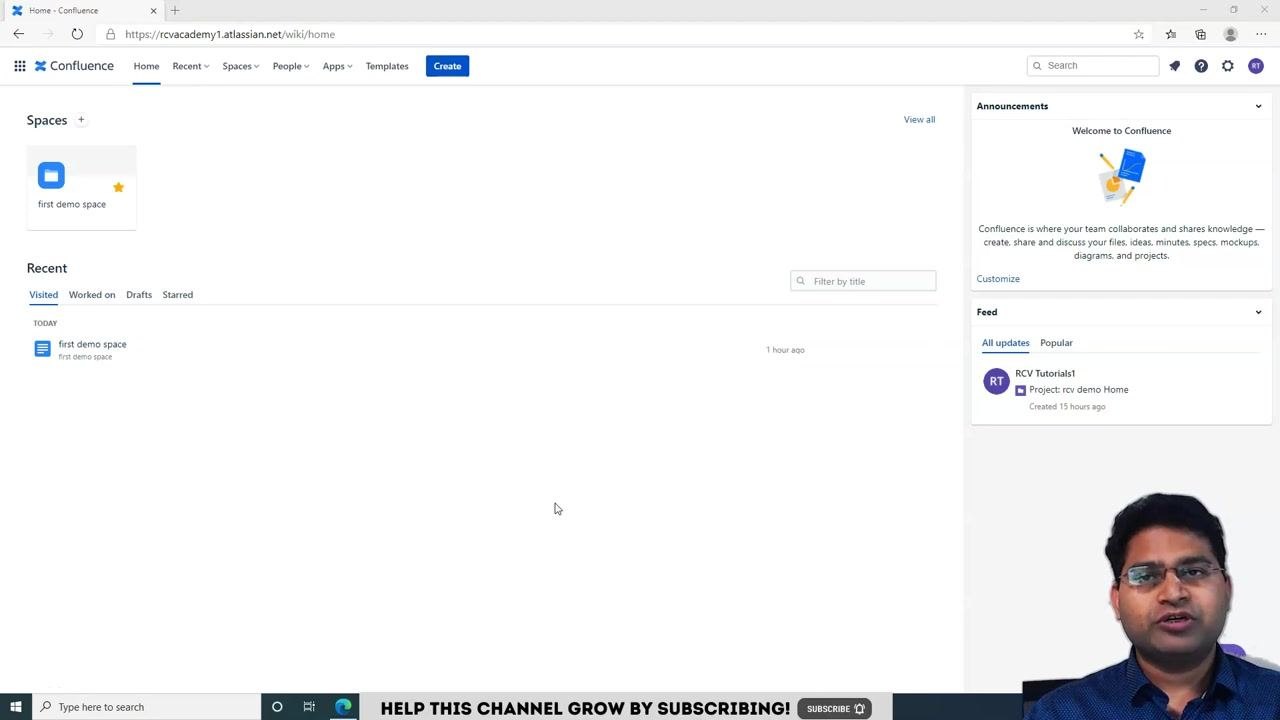Switch to the Worked on tab

pyautogui.click(x=92, y=295)
